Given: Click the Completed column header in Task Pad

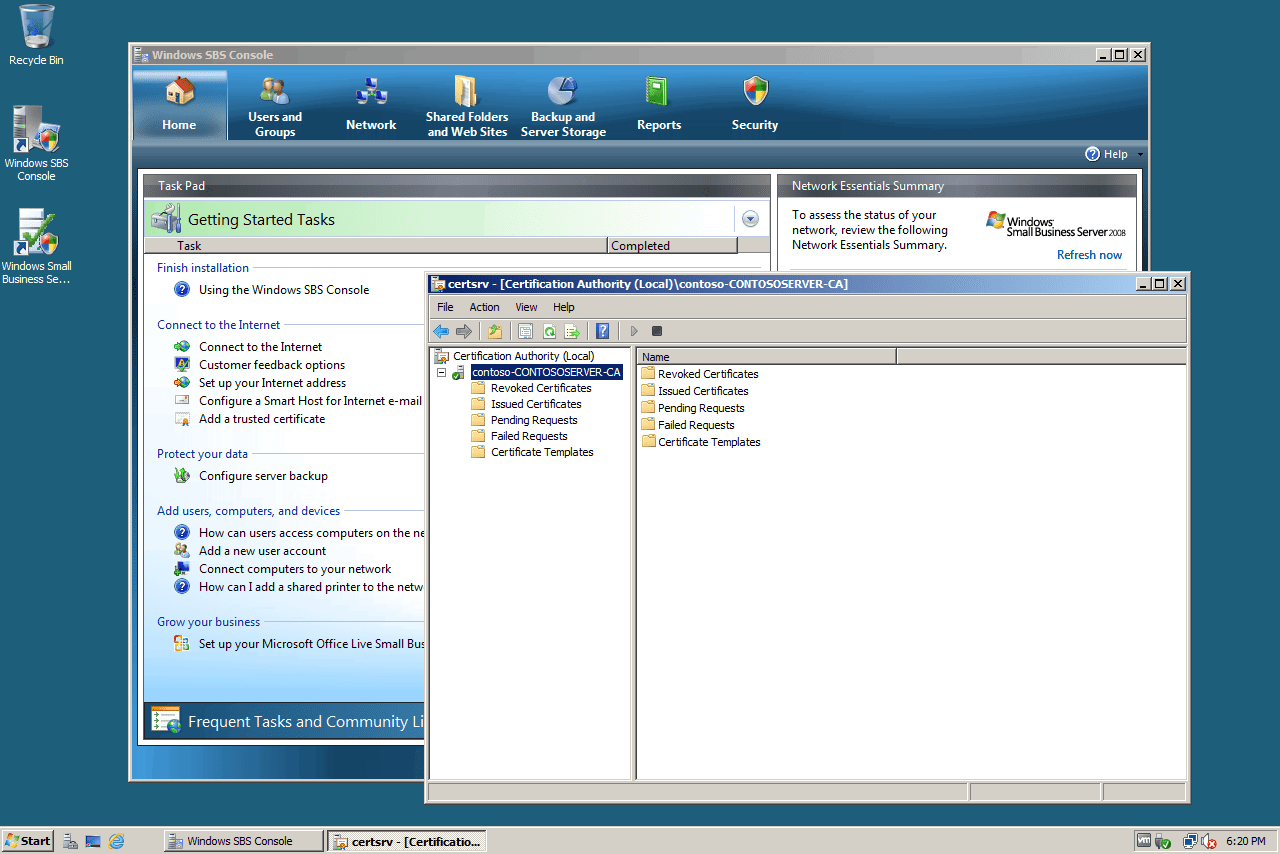Looking at the screenshot, I should [x=672, y=246].
